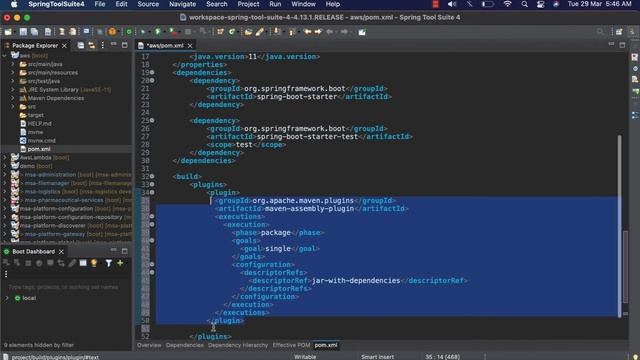640x360 pixels.
Task: Open the Run menu
Action: (275, 4)
